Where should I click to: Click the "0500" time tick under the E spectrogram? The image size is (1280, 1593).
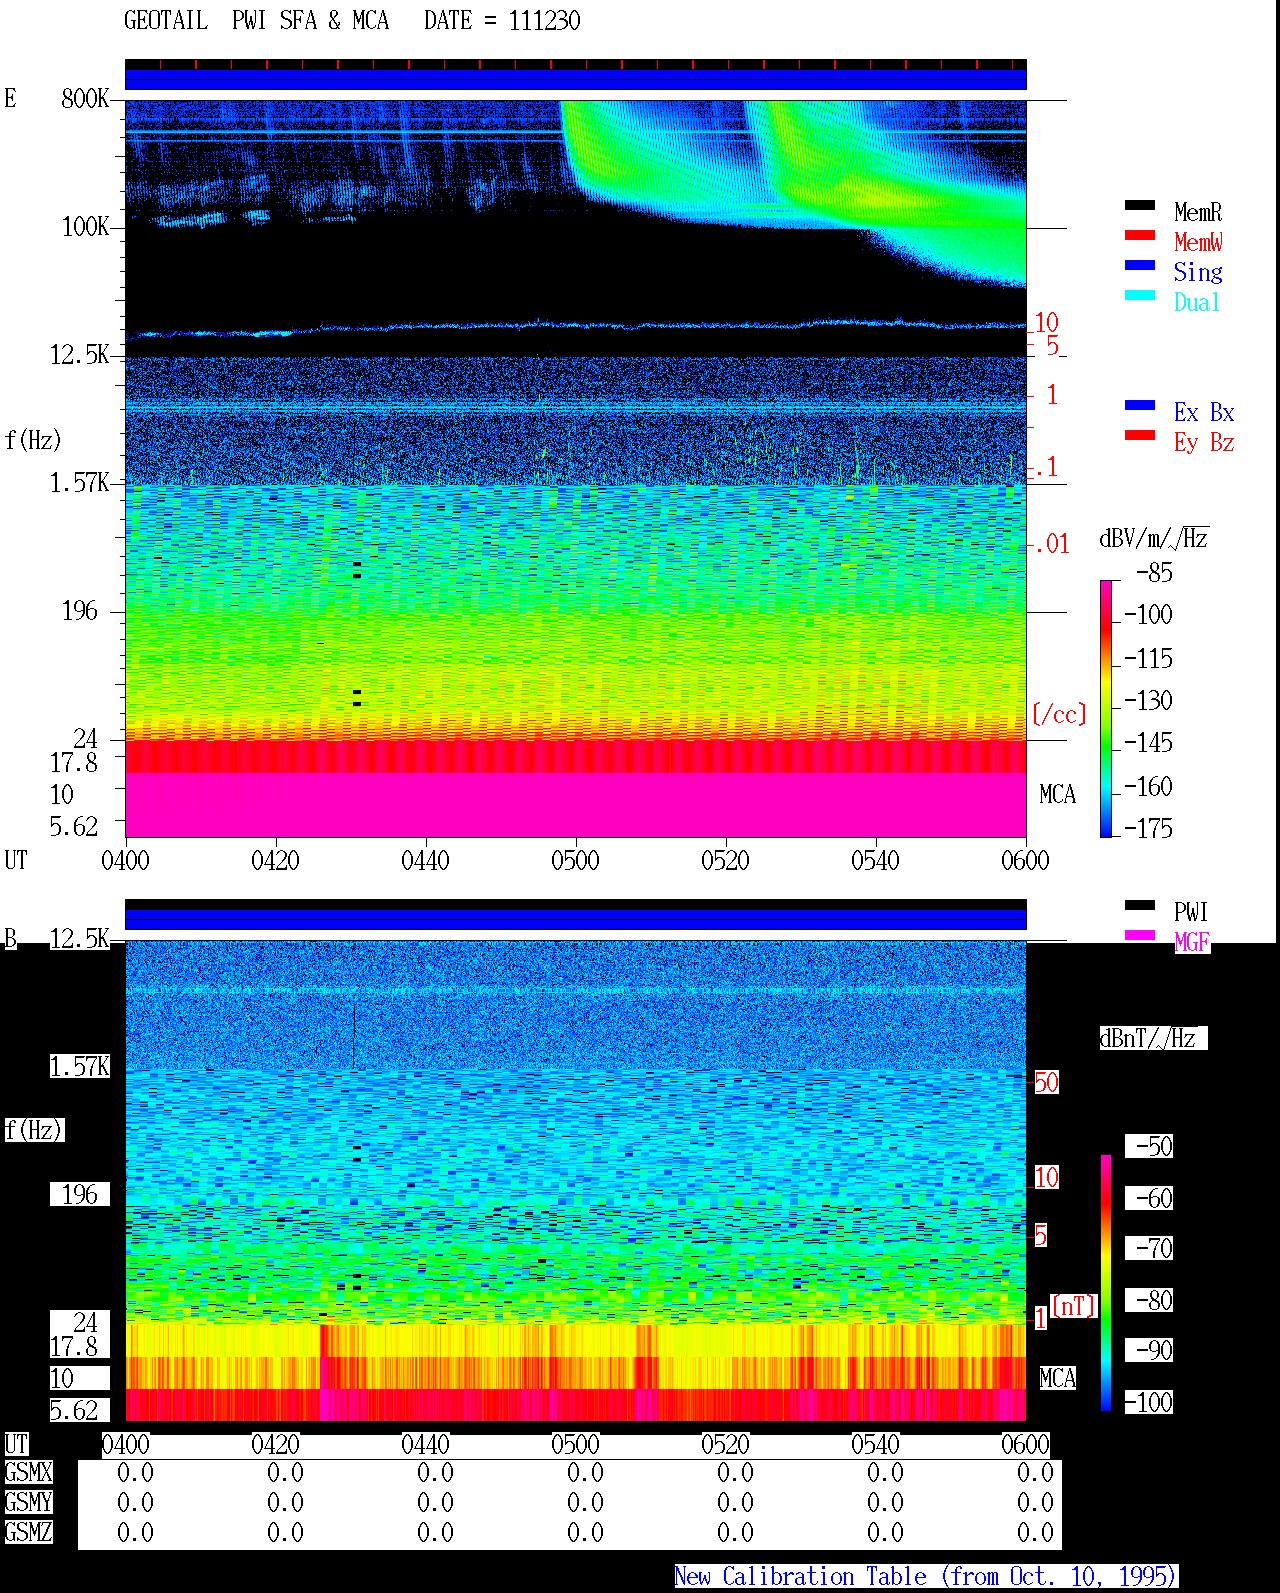575,860
